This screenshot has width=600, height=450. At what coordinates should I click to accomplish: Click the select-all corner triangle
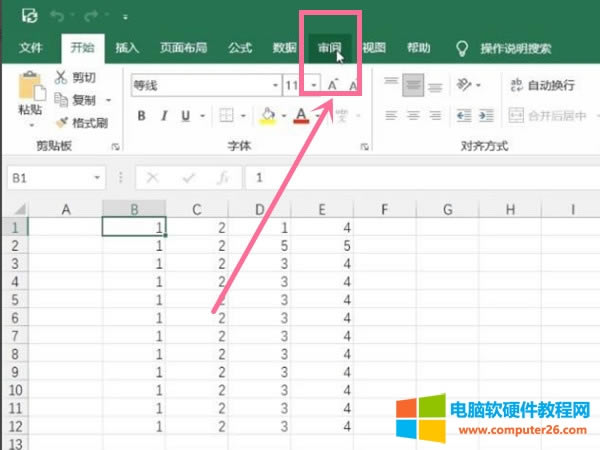[x=19, y=209]
